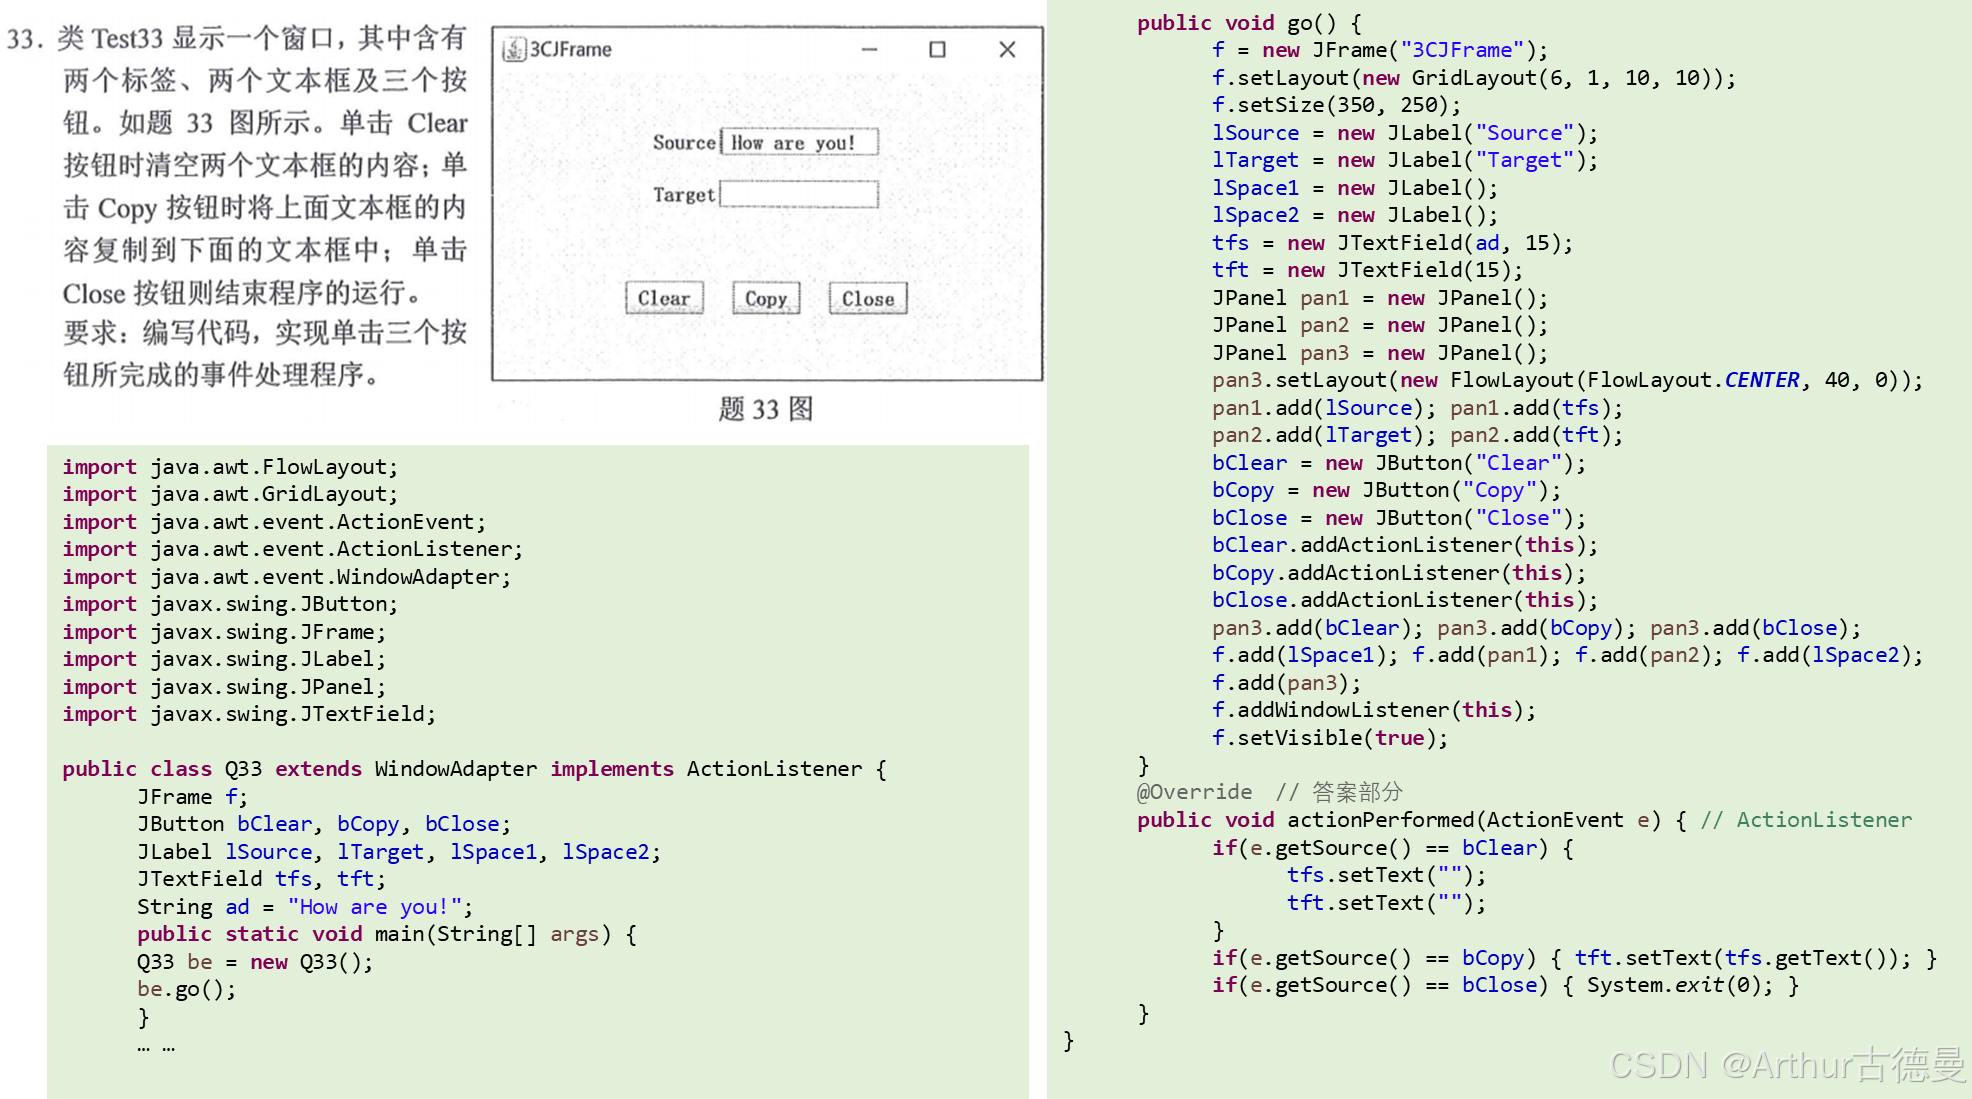Screen dimensions: 1972x1099
Task: Minimize the 3CJFrame window
Action: coord(869,49)
